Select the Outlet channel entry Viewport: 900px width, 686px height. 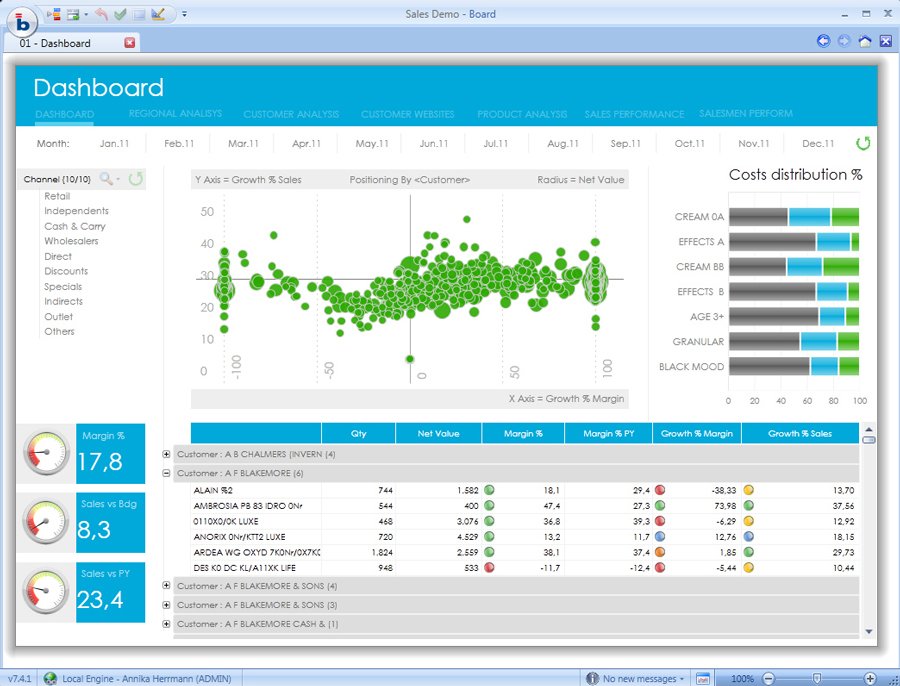pos(58,316)
